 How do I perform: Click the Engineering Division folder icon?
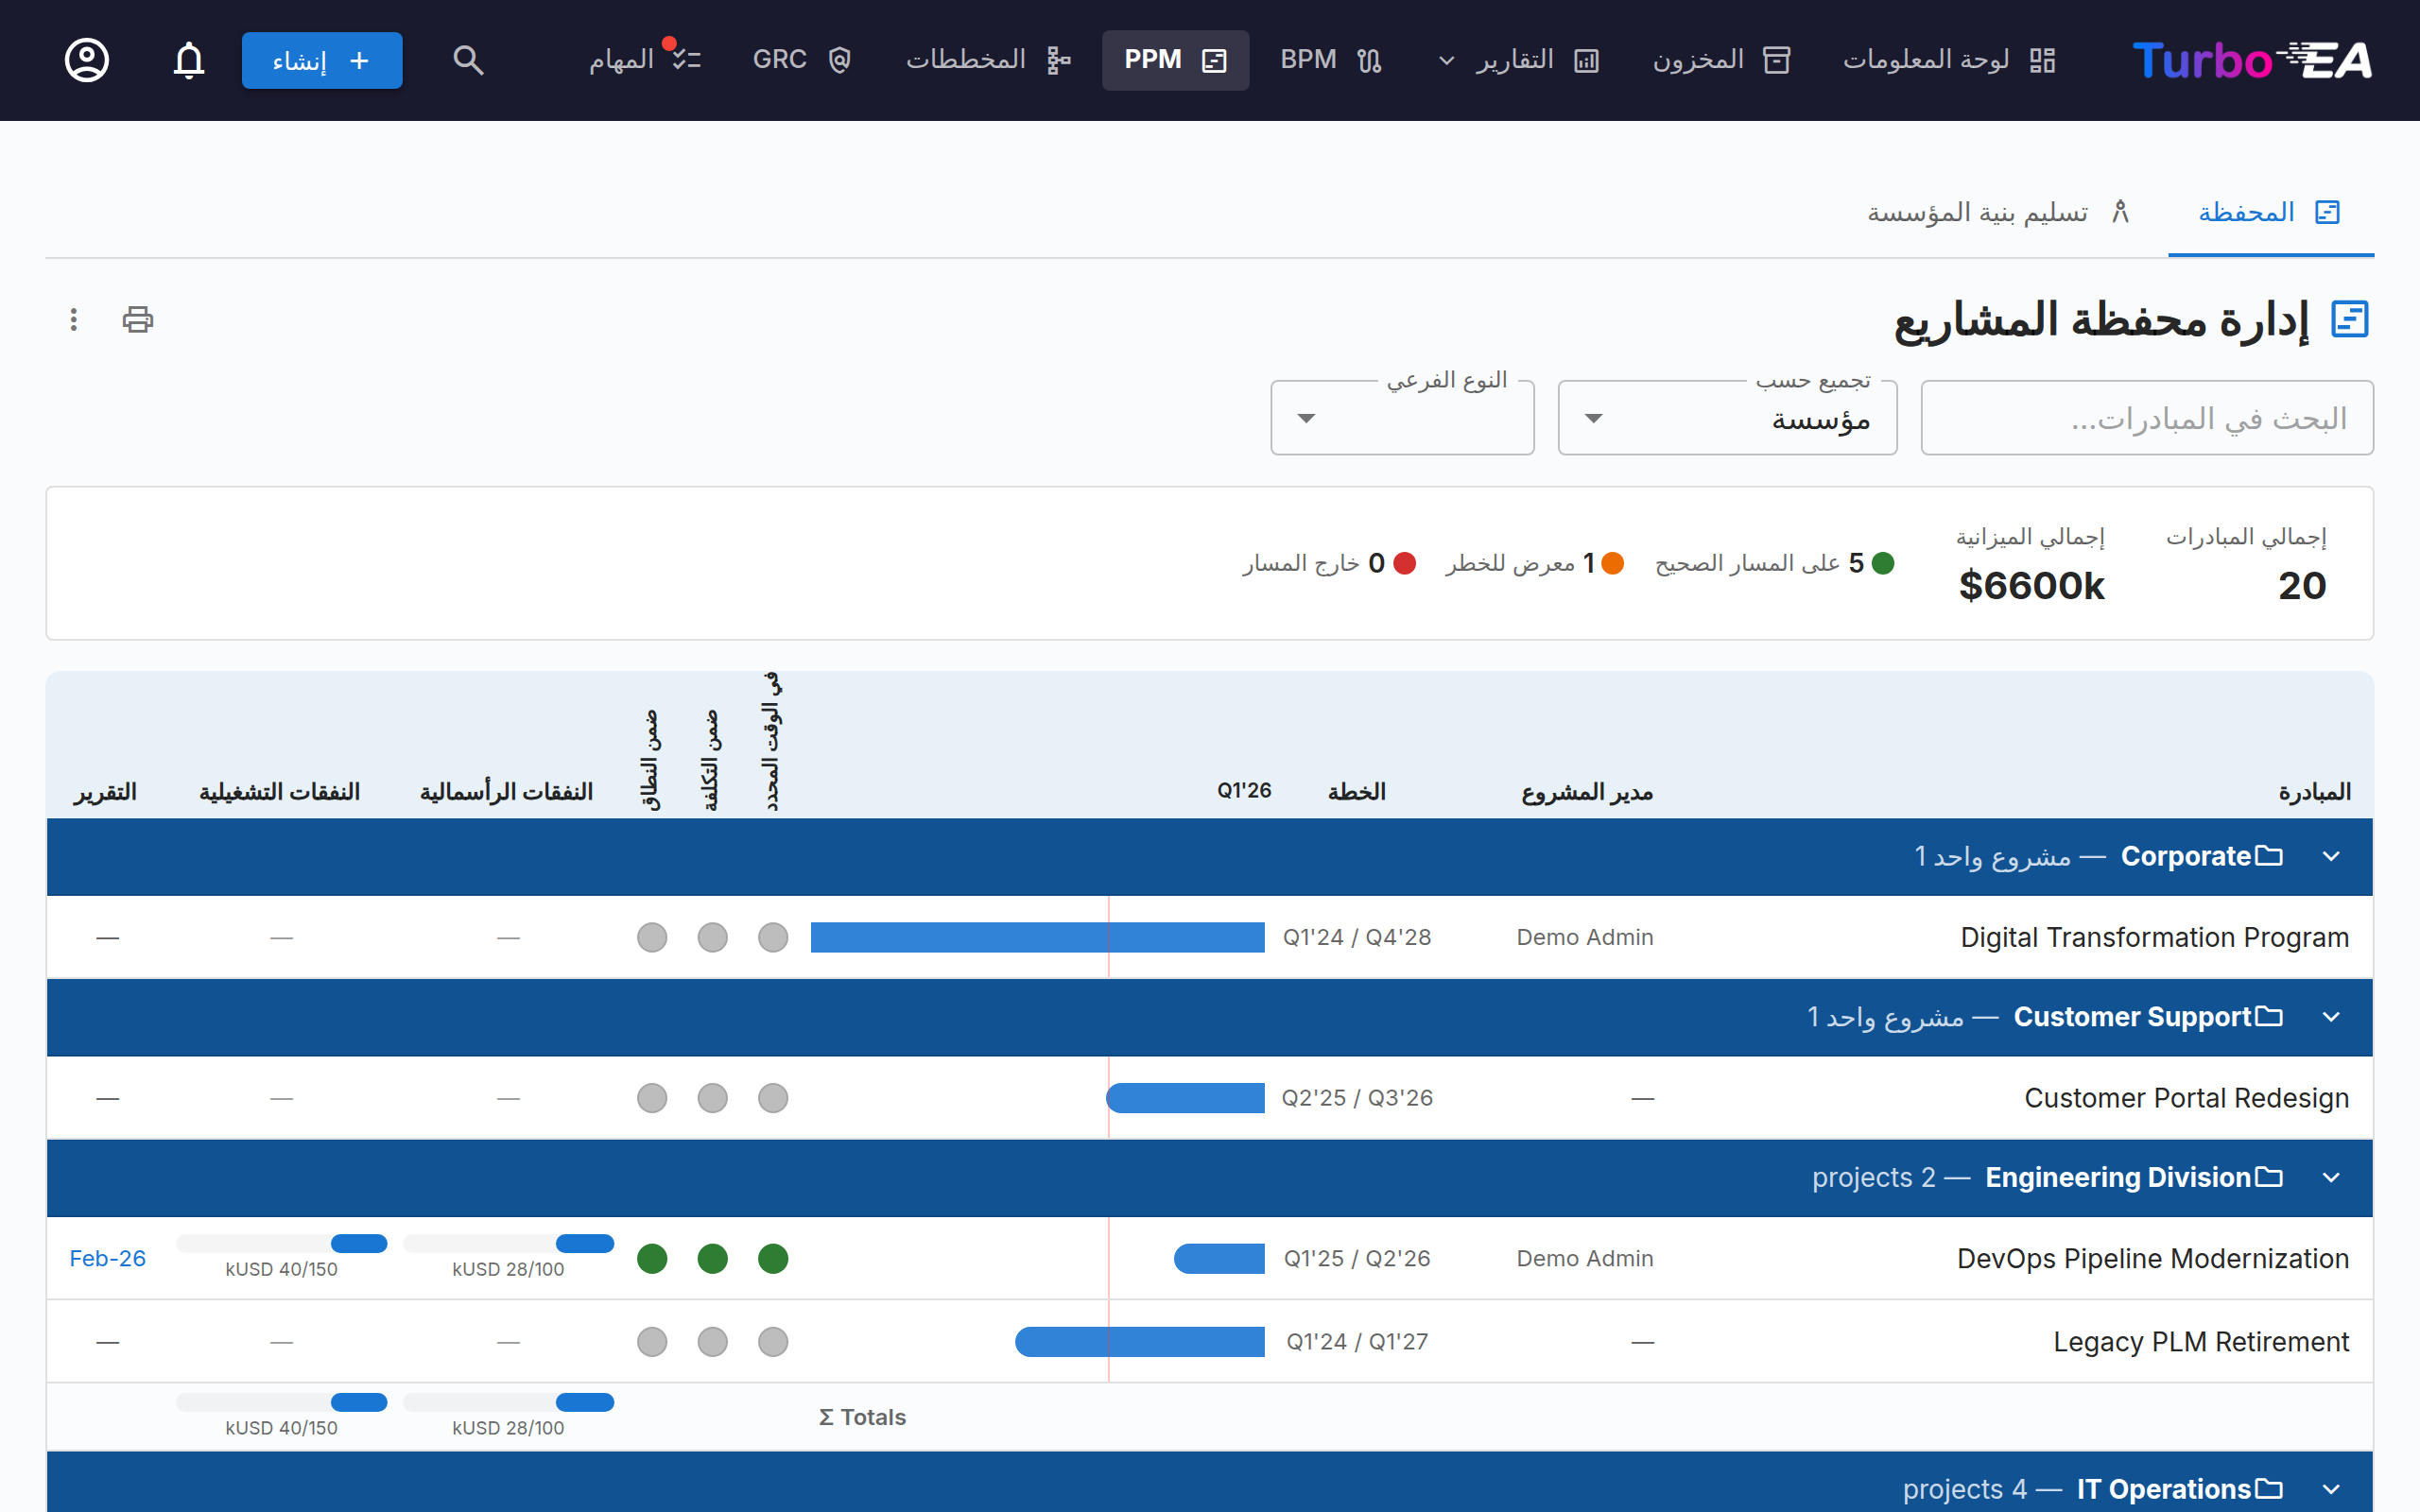pos(2269,1177)
